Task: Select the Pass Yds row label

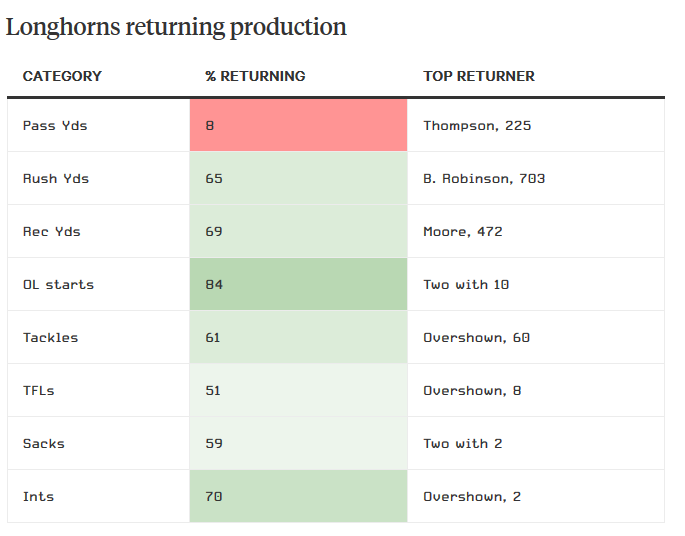Action: pyautogui.click(x=55, y=126)
